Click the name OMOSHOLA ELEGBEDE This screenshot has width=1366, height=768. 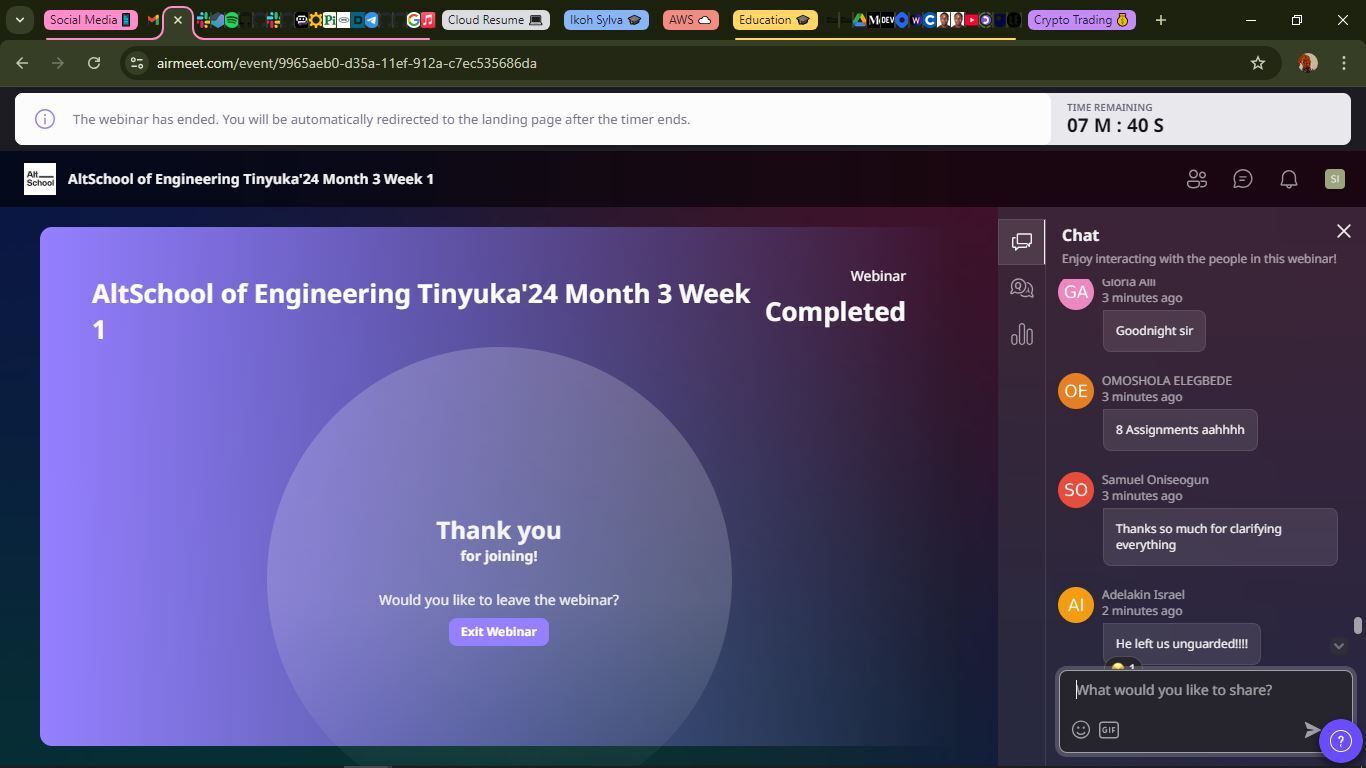coord(1167,381)
